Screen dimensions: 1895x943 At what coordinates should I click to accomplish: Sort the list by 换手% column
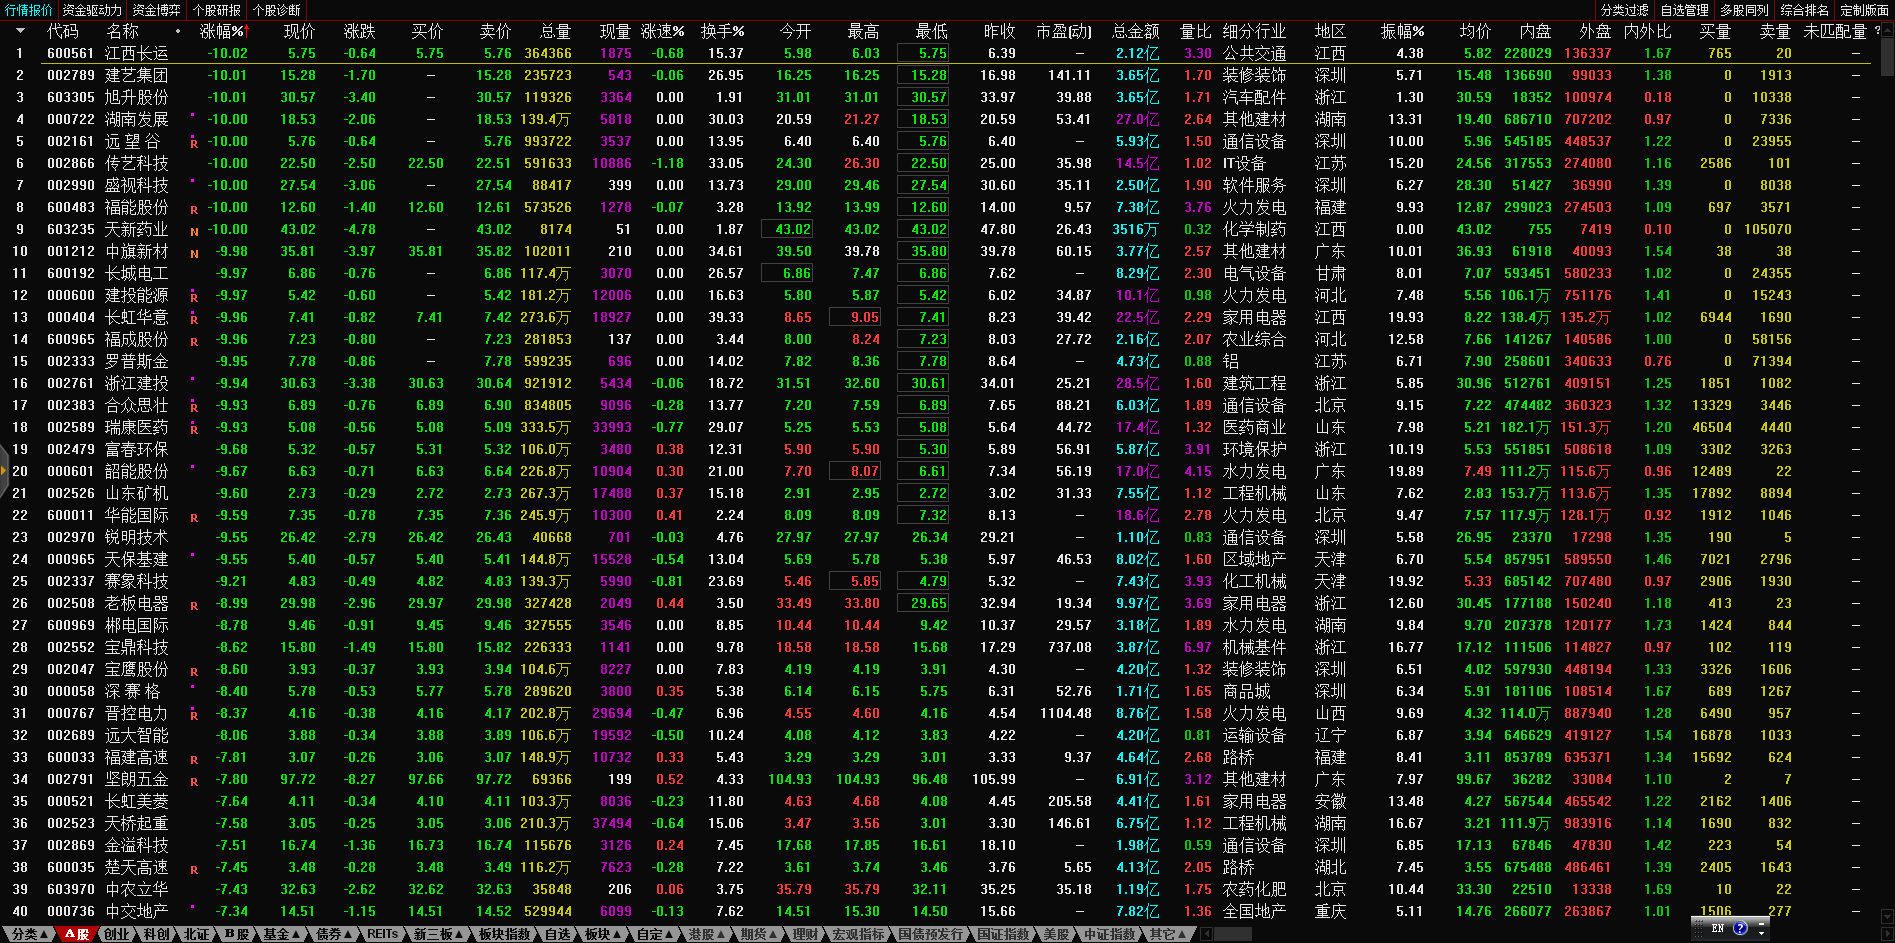(x=722, y=31)
